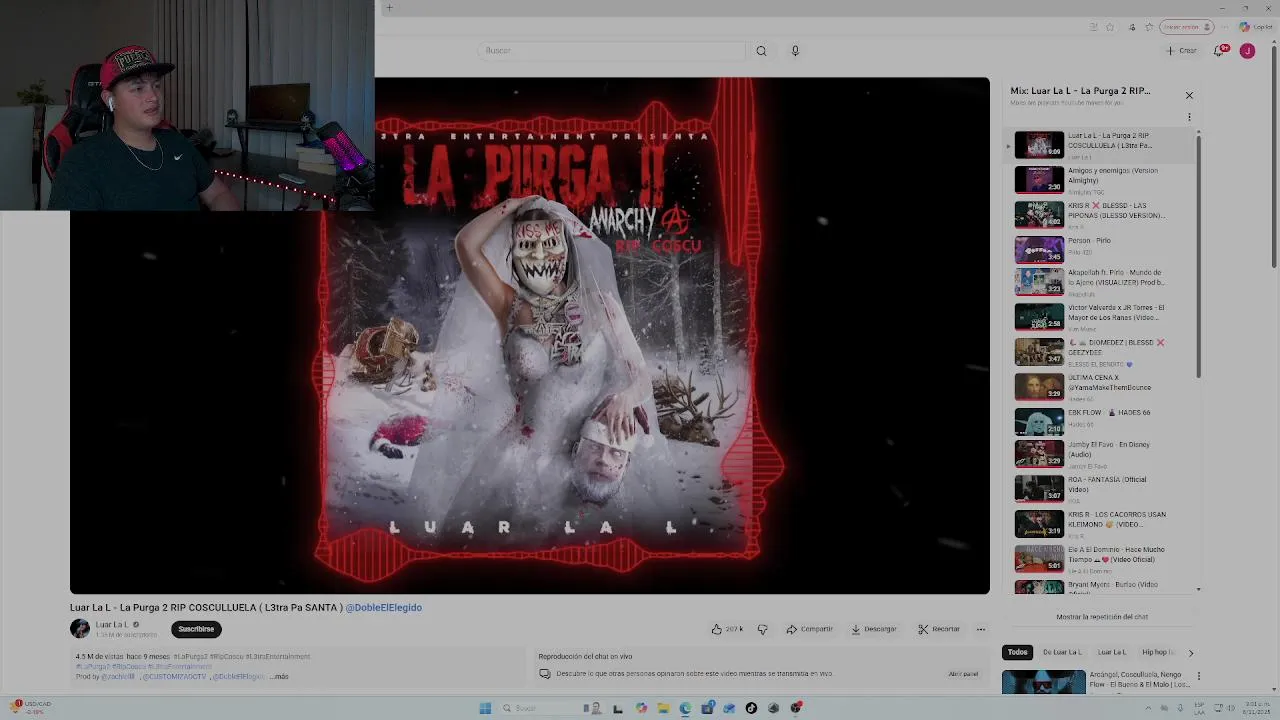
Task: Open TikTok icon in taskbar
Action: [x=751, y=708]
